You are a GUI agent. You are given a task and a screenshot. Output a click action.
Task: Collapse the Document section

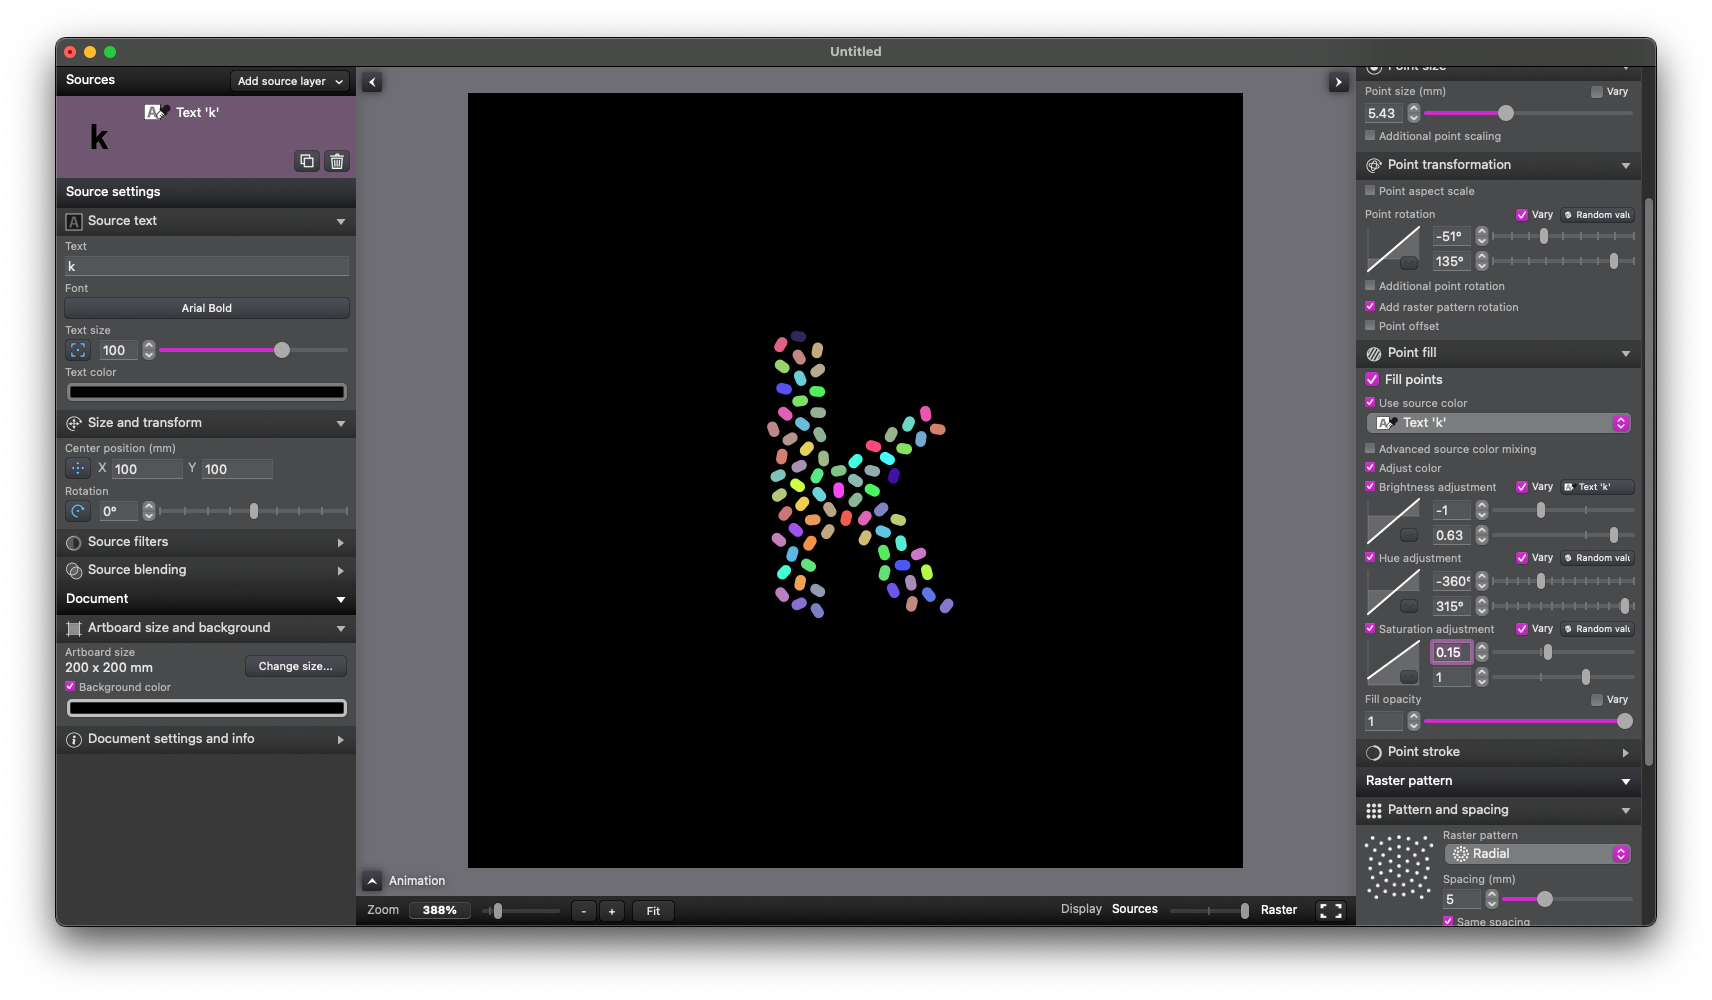point(341,600)
